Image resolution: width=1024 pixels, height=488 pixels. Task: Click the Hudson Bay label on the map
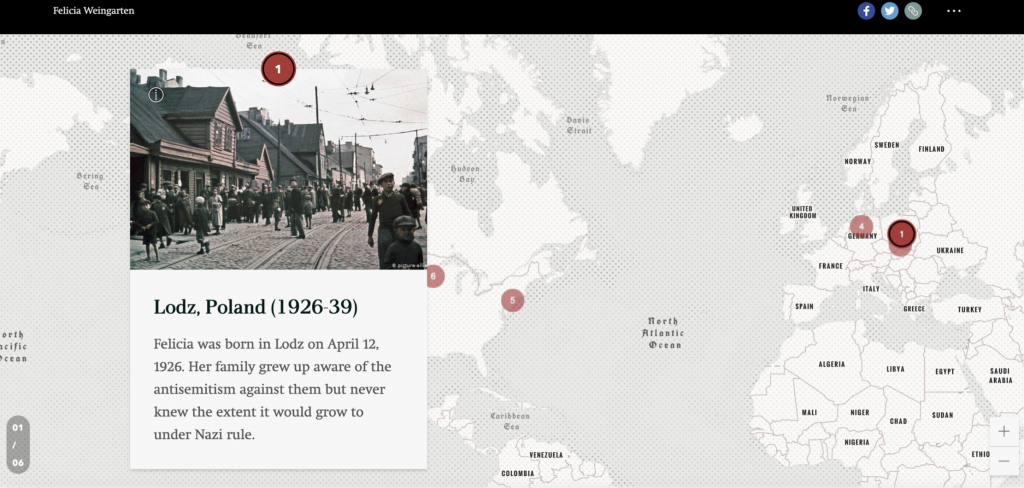(x=465, y=175)
